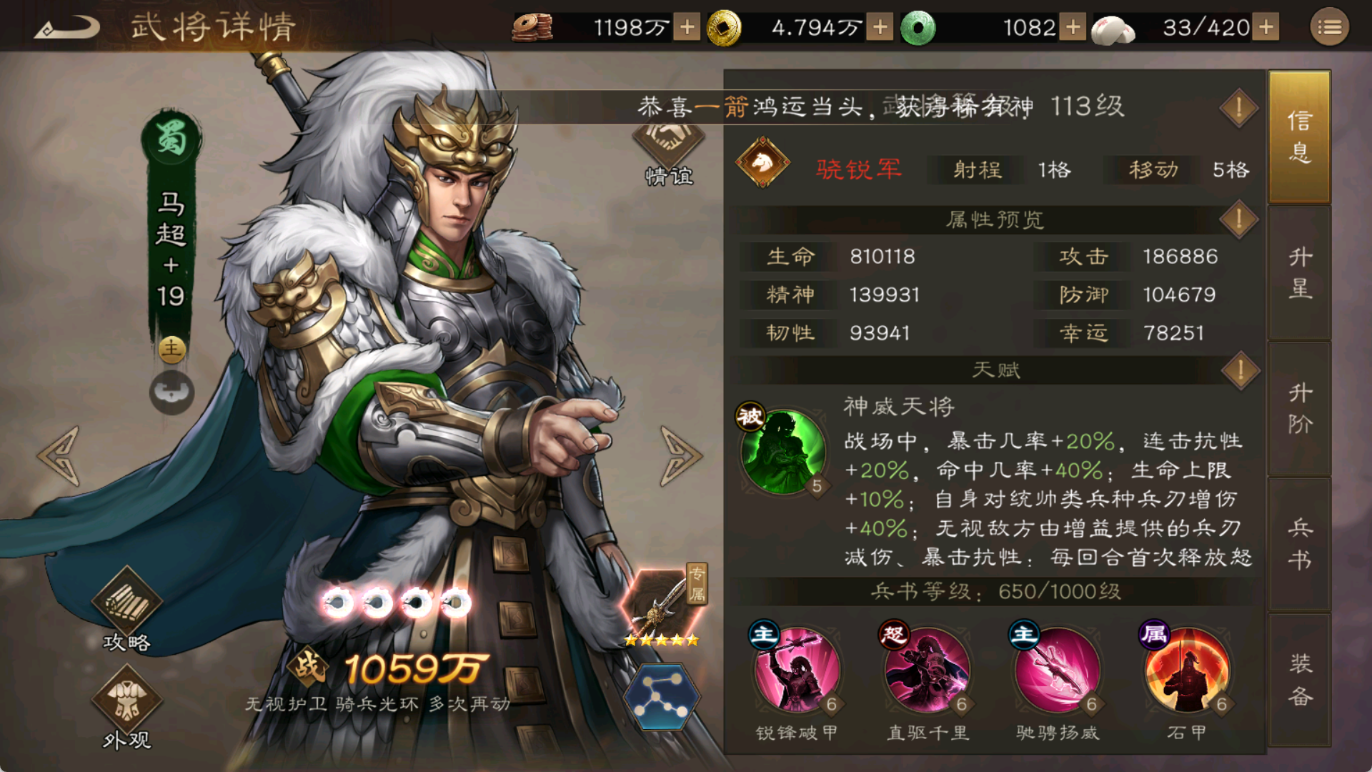Tap the 直驱千里 skill icon

[x=927, y=670]
